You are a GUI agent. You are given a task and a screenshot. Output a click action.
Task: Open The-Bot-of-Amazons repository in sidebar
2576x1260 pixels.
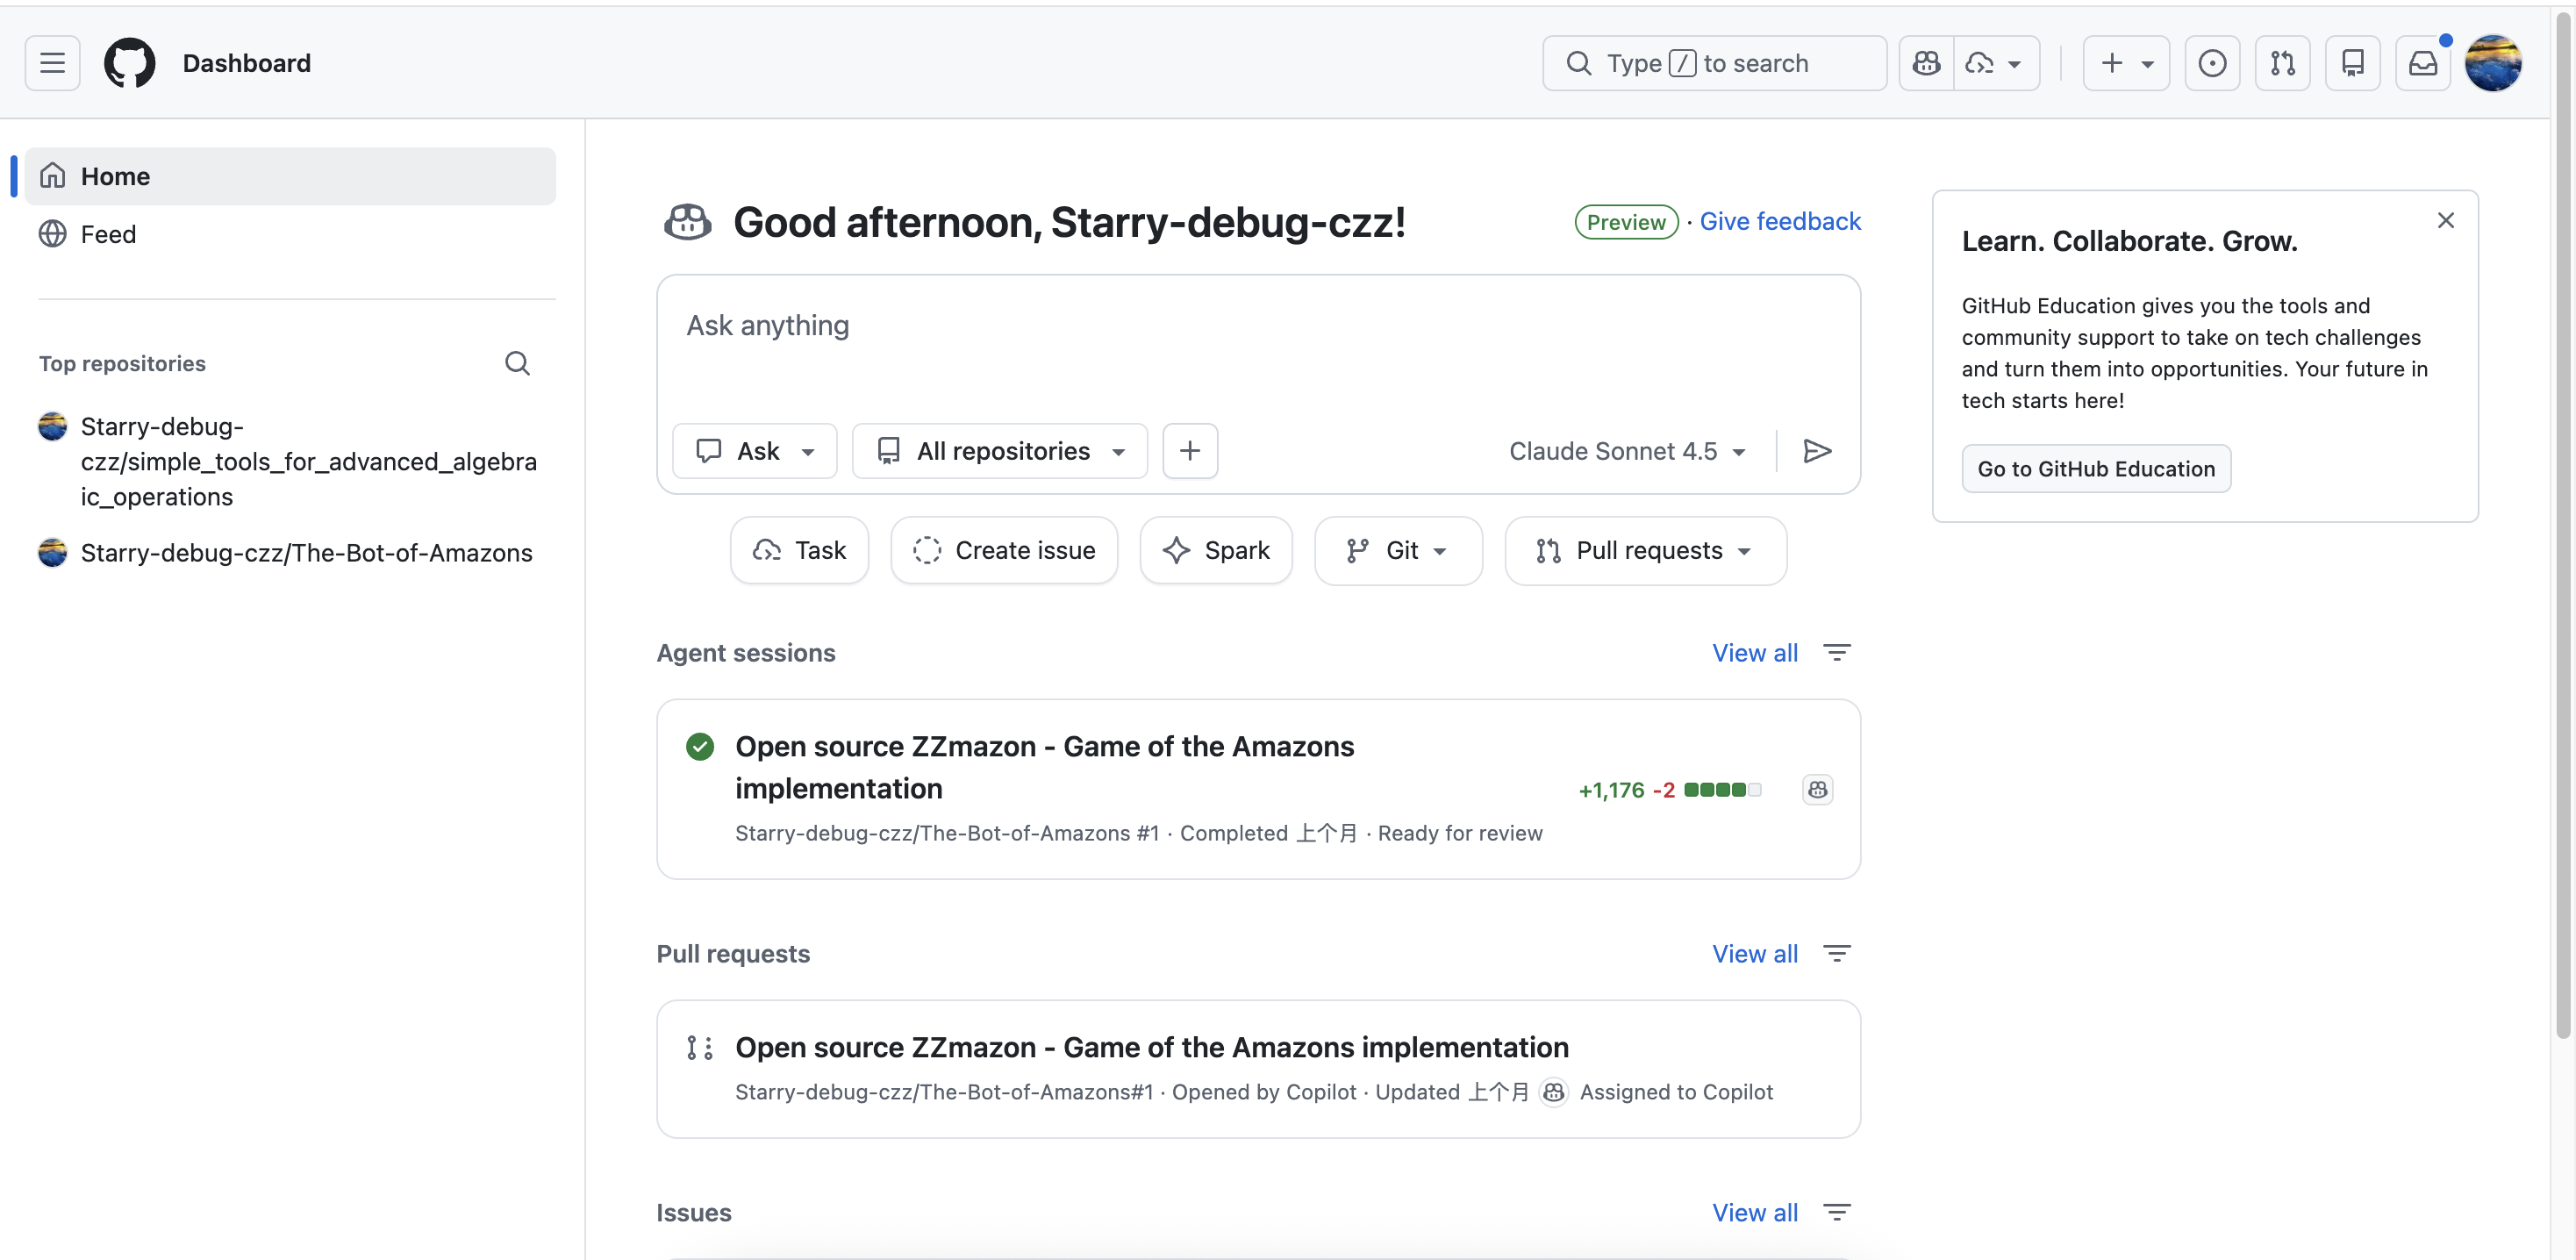[x=306, y=553]
